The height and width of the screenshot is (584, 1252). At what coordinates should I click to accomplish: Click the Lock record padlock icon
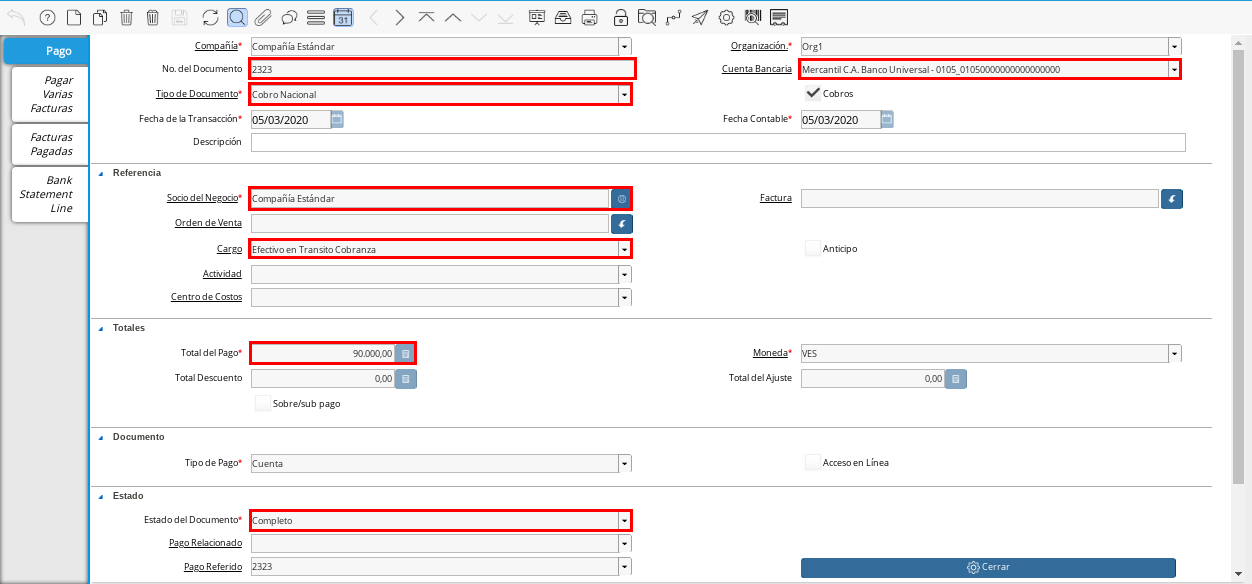click(x=621, y=17)
